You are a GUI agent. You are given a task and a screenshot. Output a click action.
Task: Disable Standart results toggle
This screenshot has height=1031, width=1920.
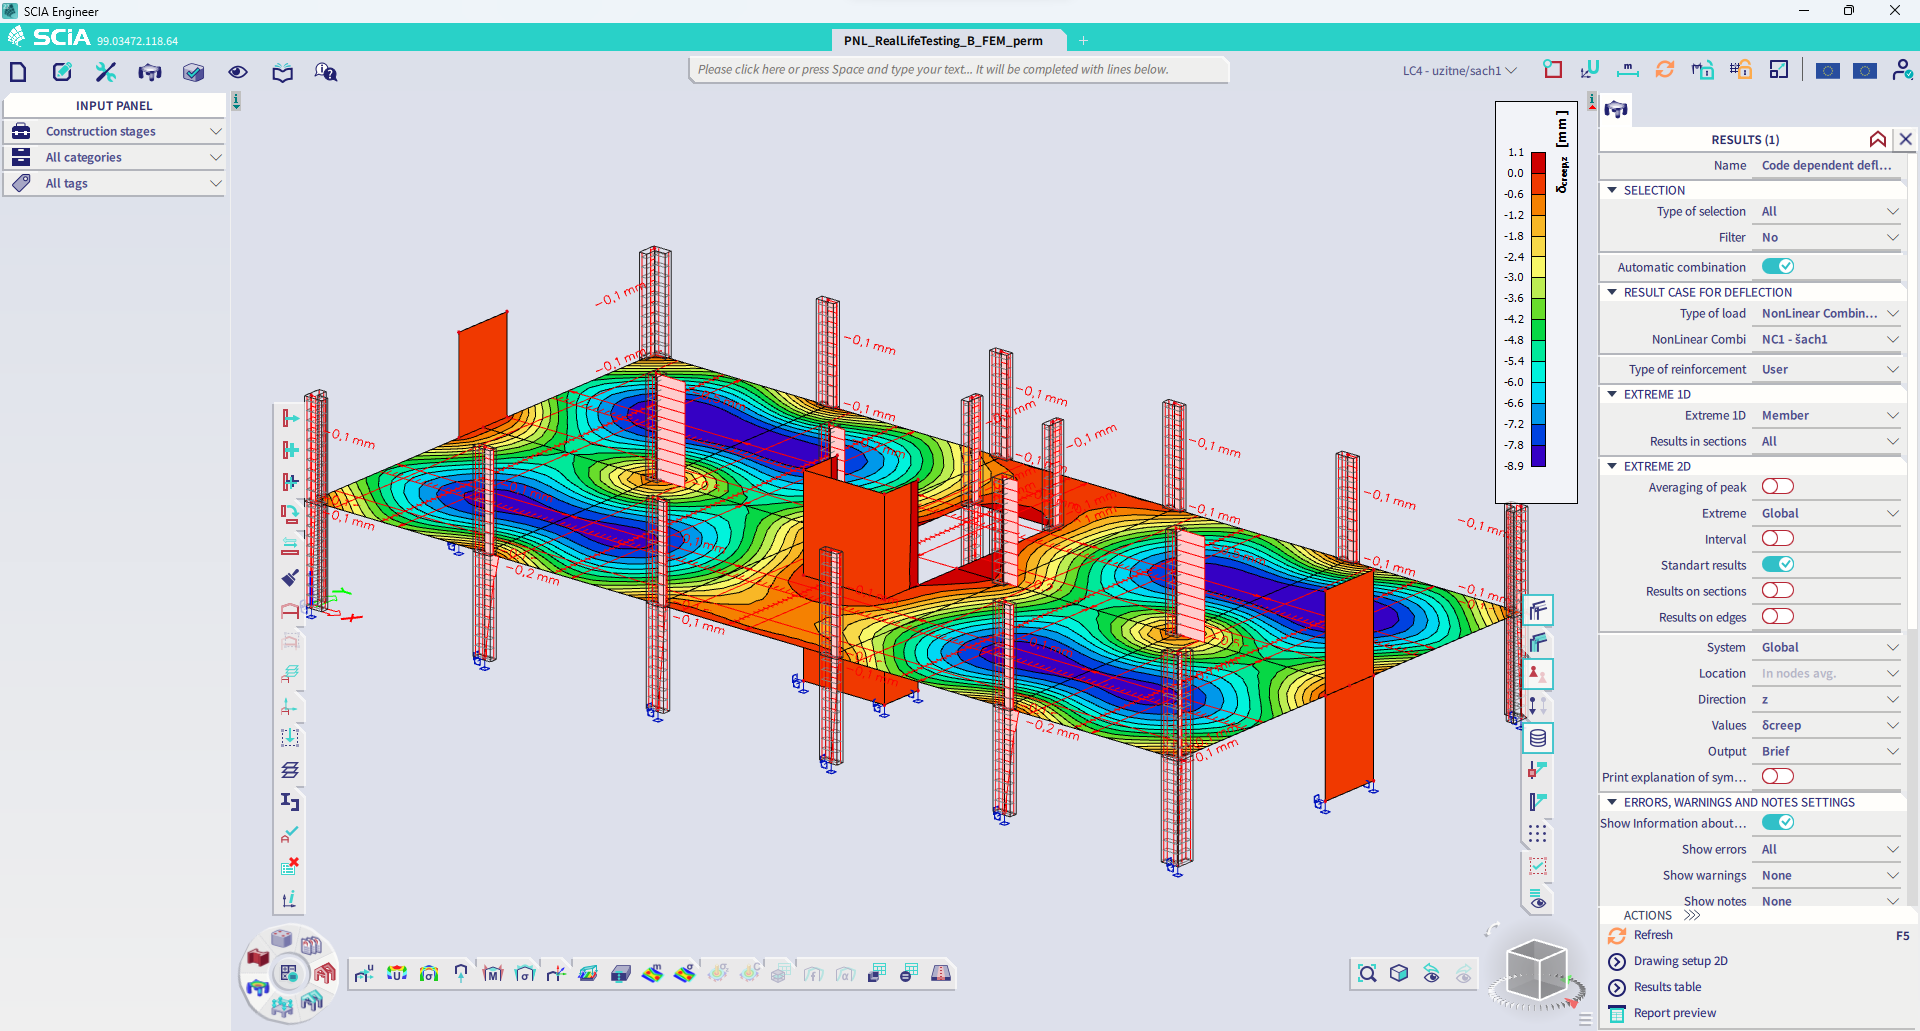pos(1780,564)
